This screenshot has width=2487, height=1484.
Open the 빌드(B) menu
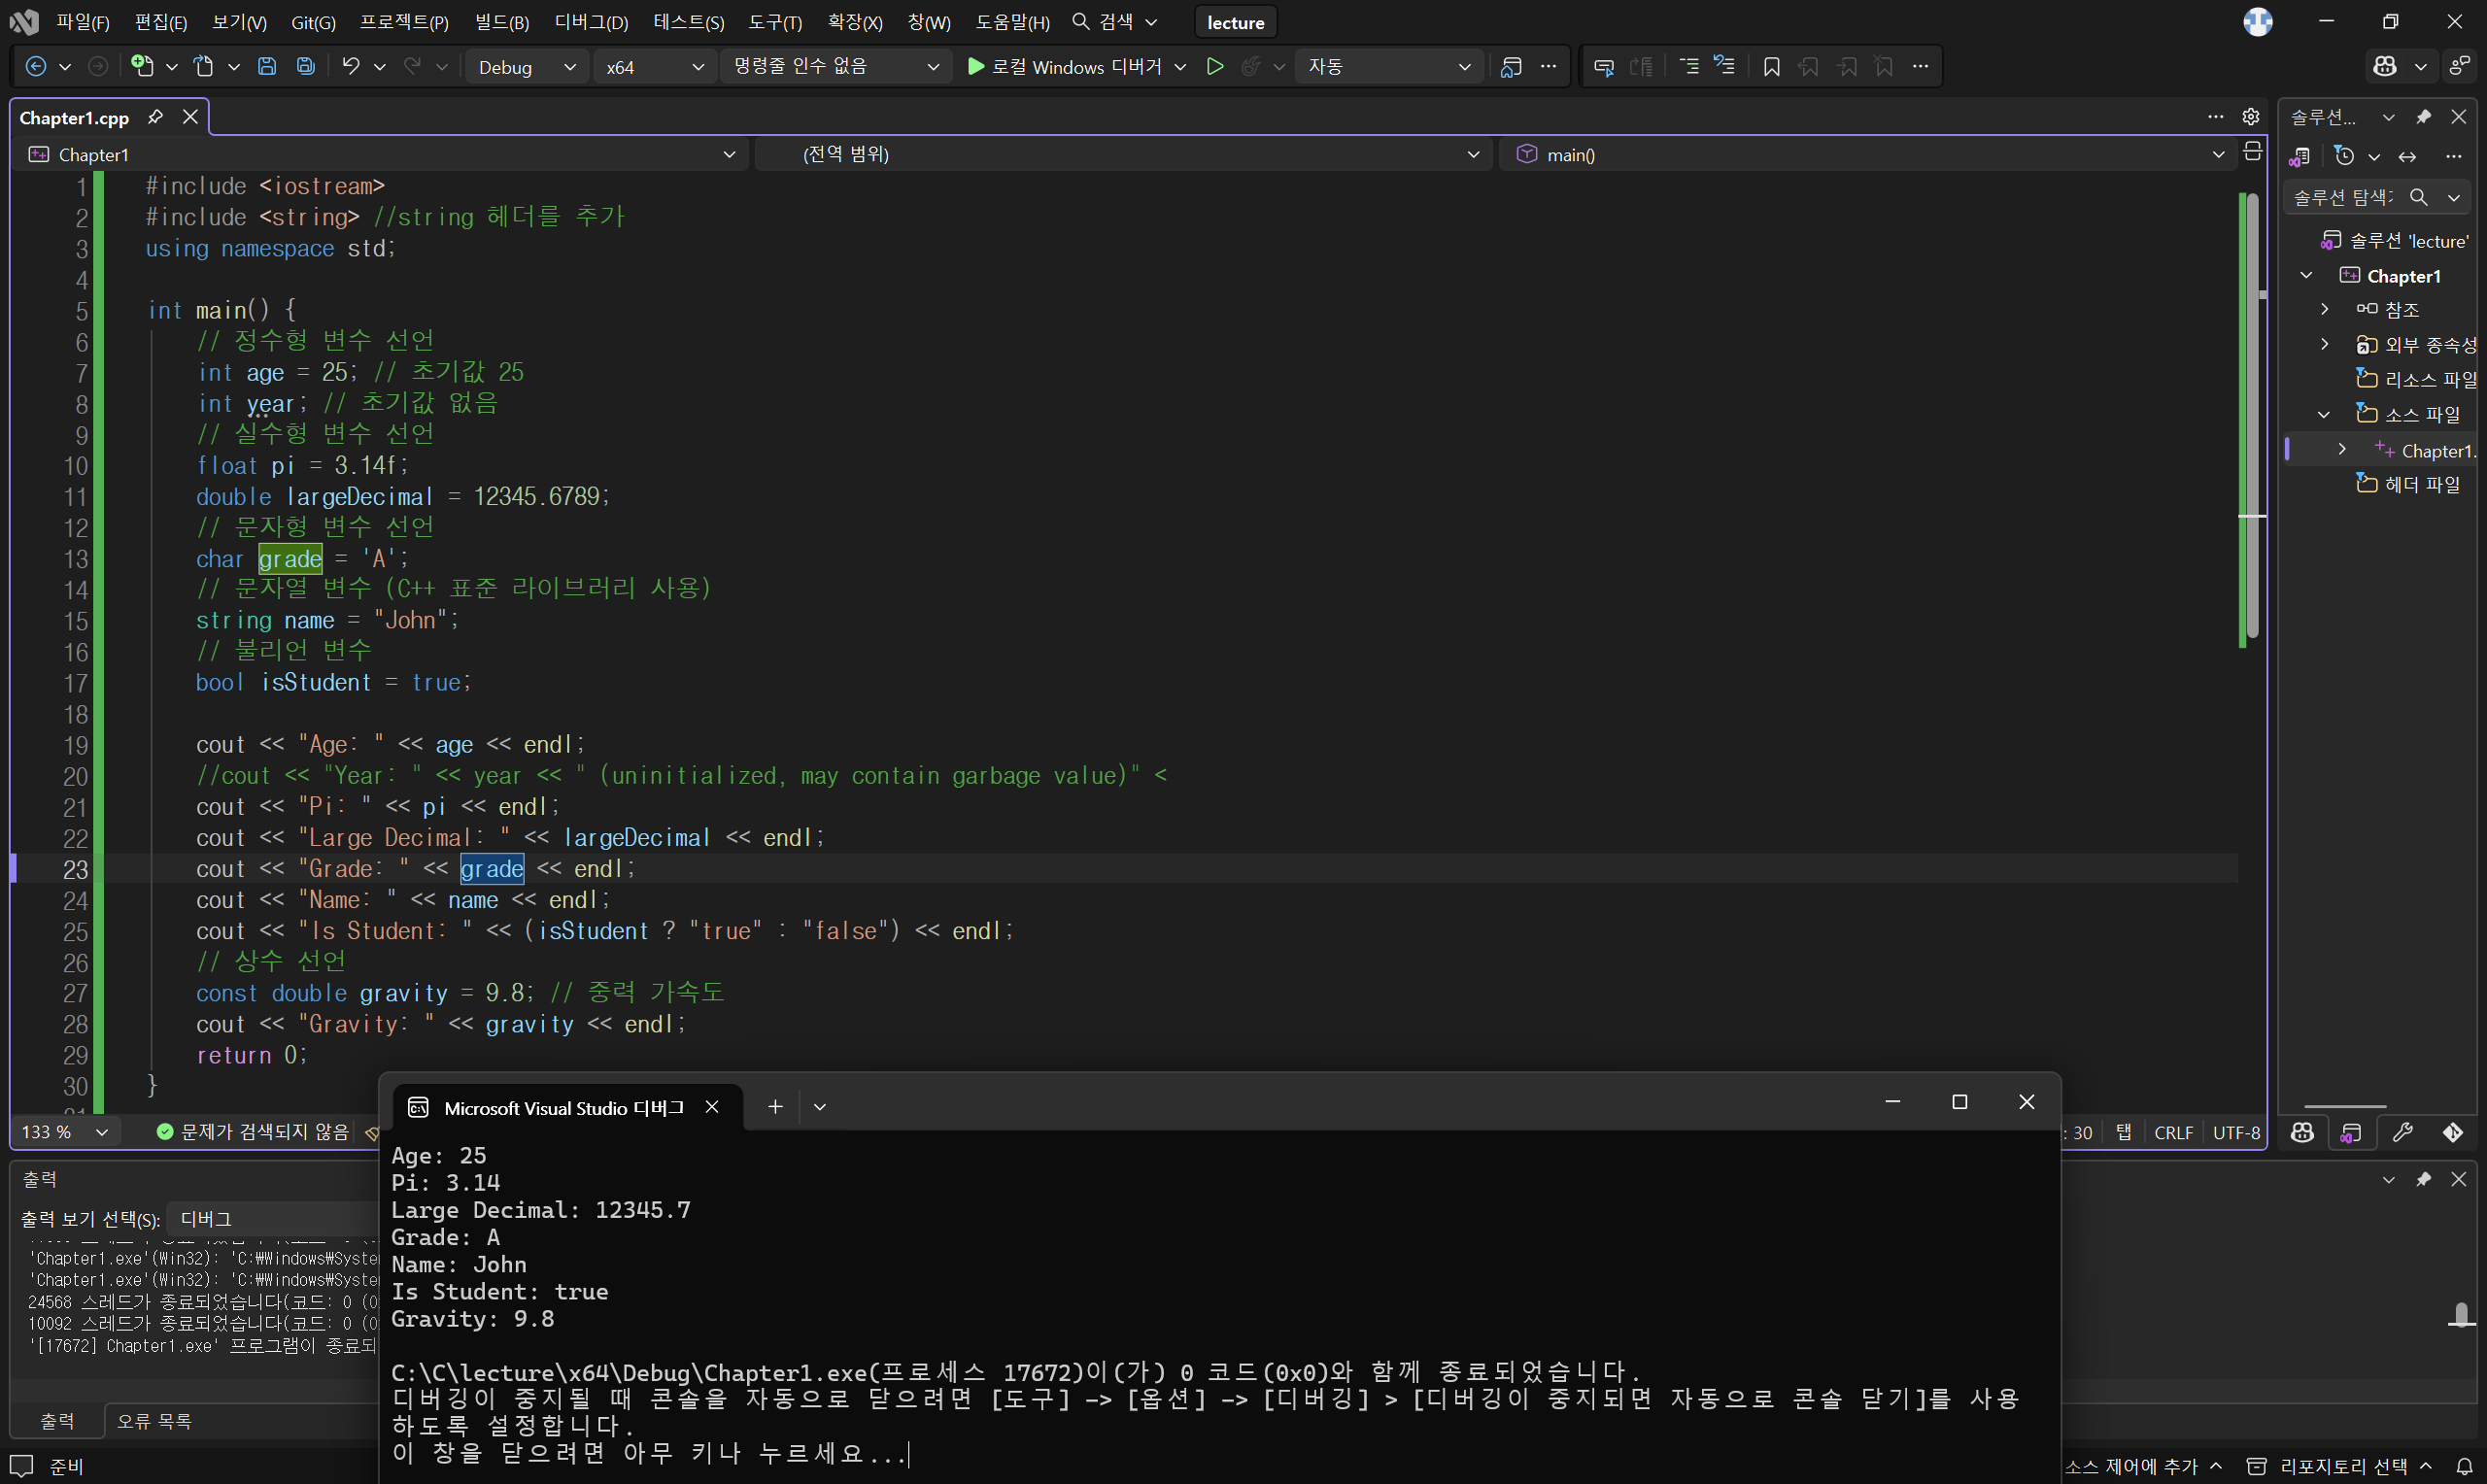coord(502,22)
